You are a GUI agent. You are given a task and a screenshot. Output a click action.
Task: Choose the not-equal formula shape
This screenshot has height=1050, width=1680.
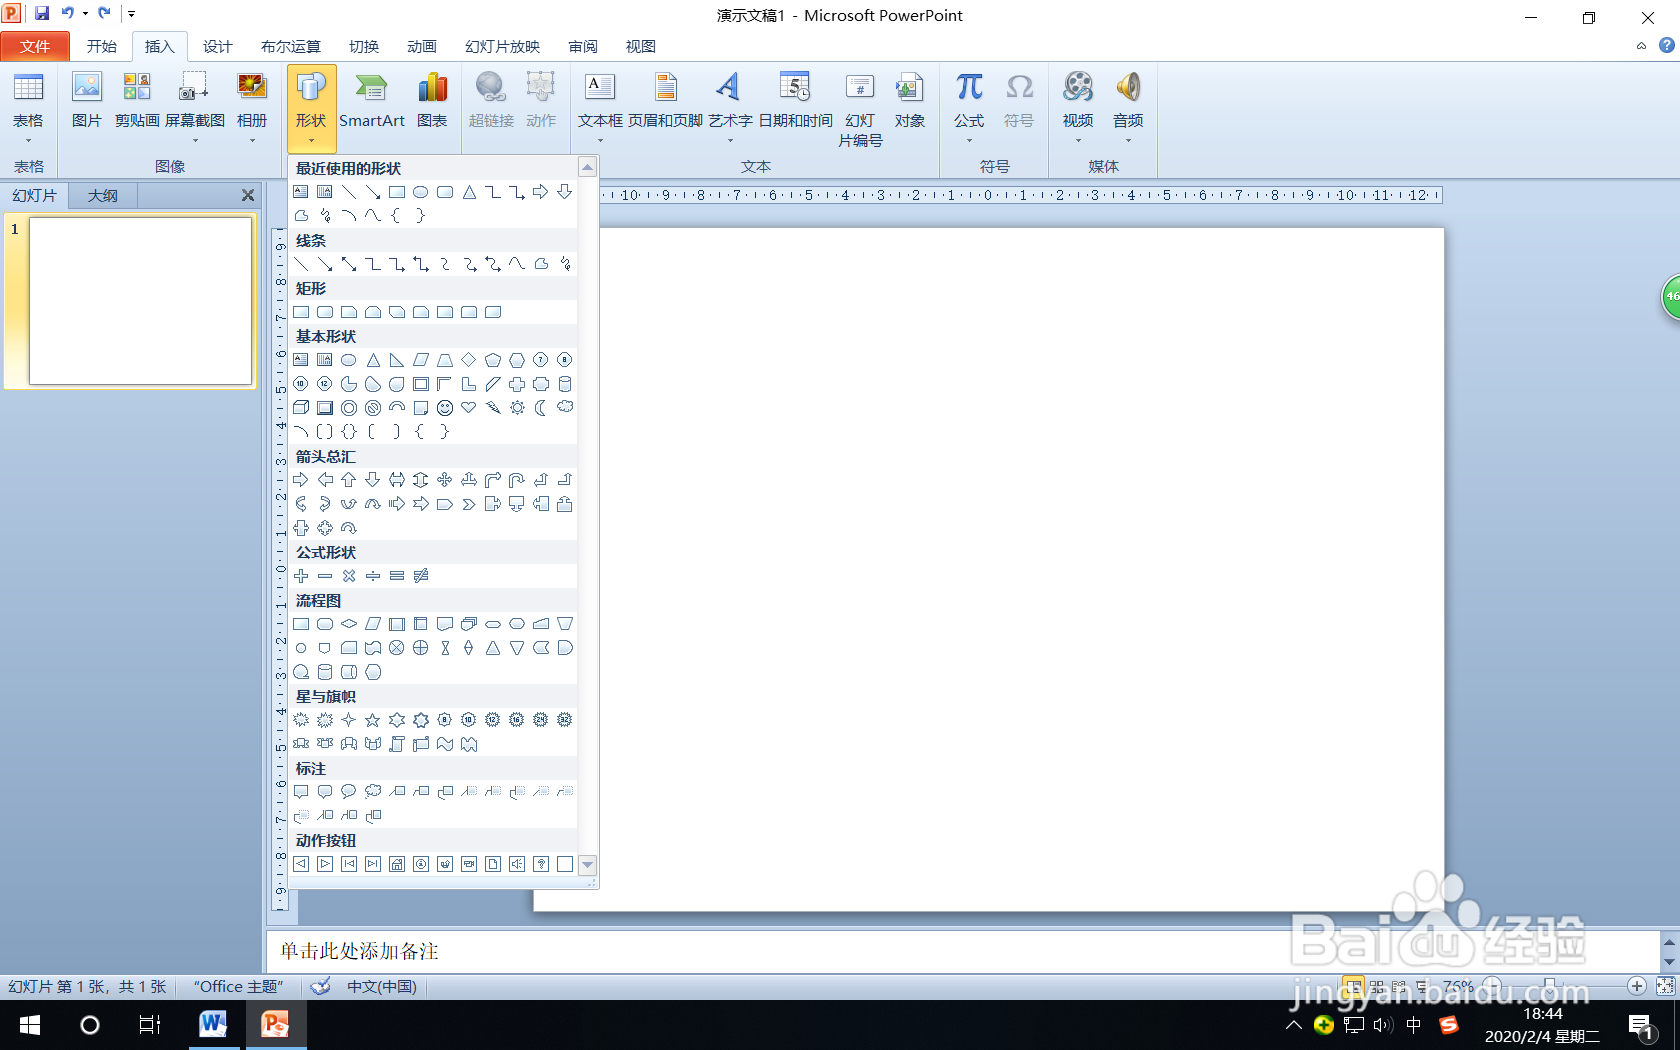[421, 576]
